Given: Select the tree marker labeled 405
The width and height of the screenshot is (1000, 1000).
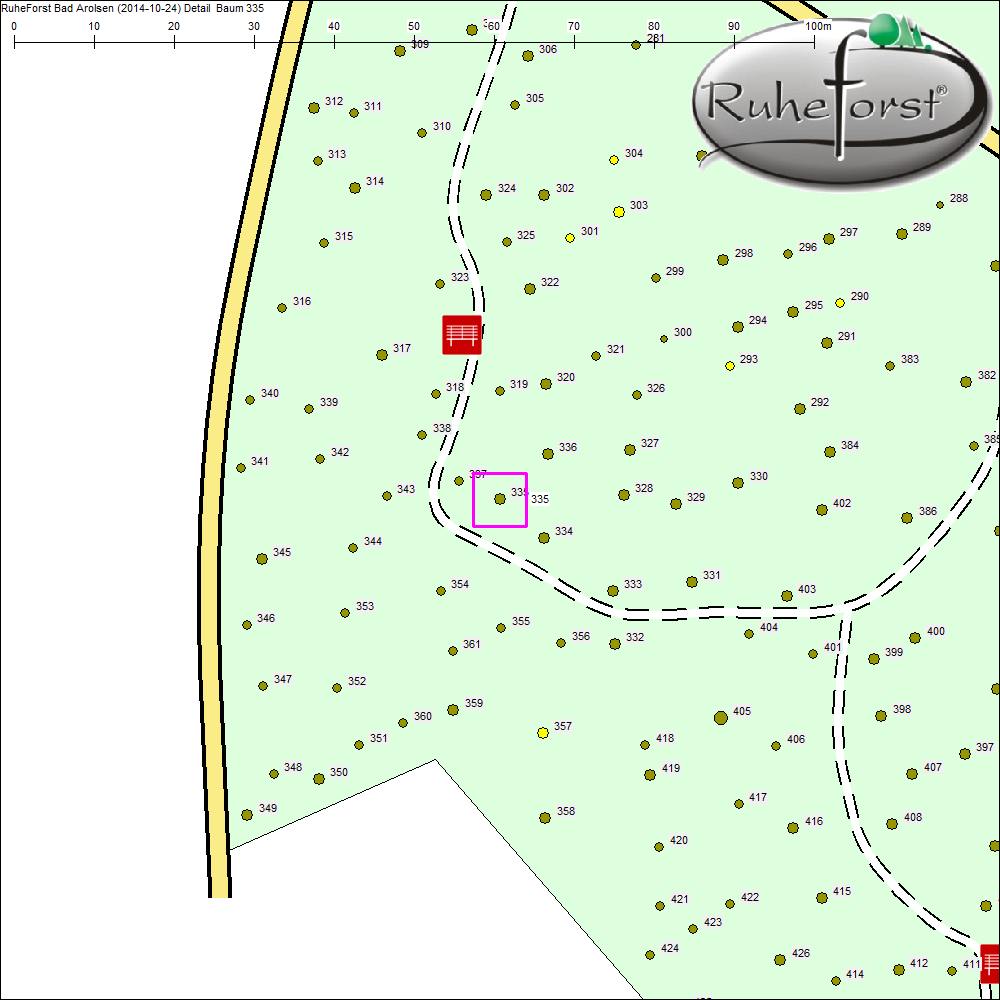Looking at the screenshot, I should pos(720,717).
